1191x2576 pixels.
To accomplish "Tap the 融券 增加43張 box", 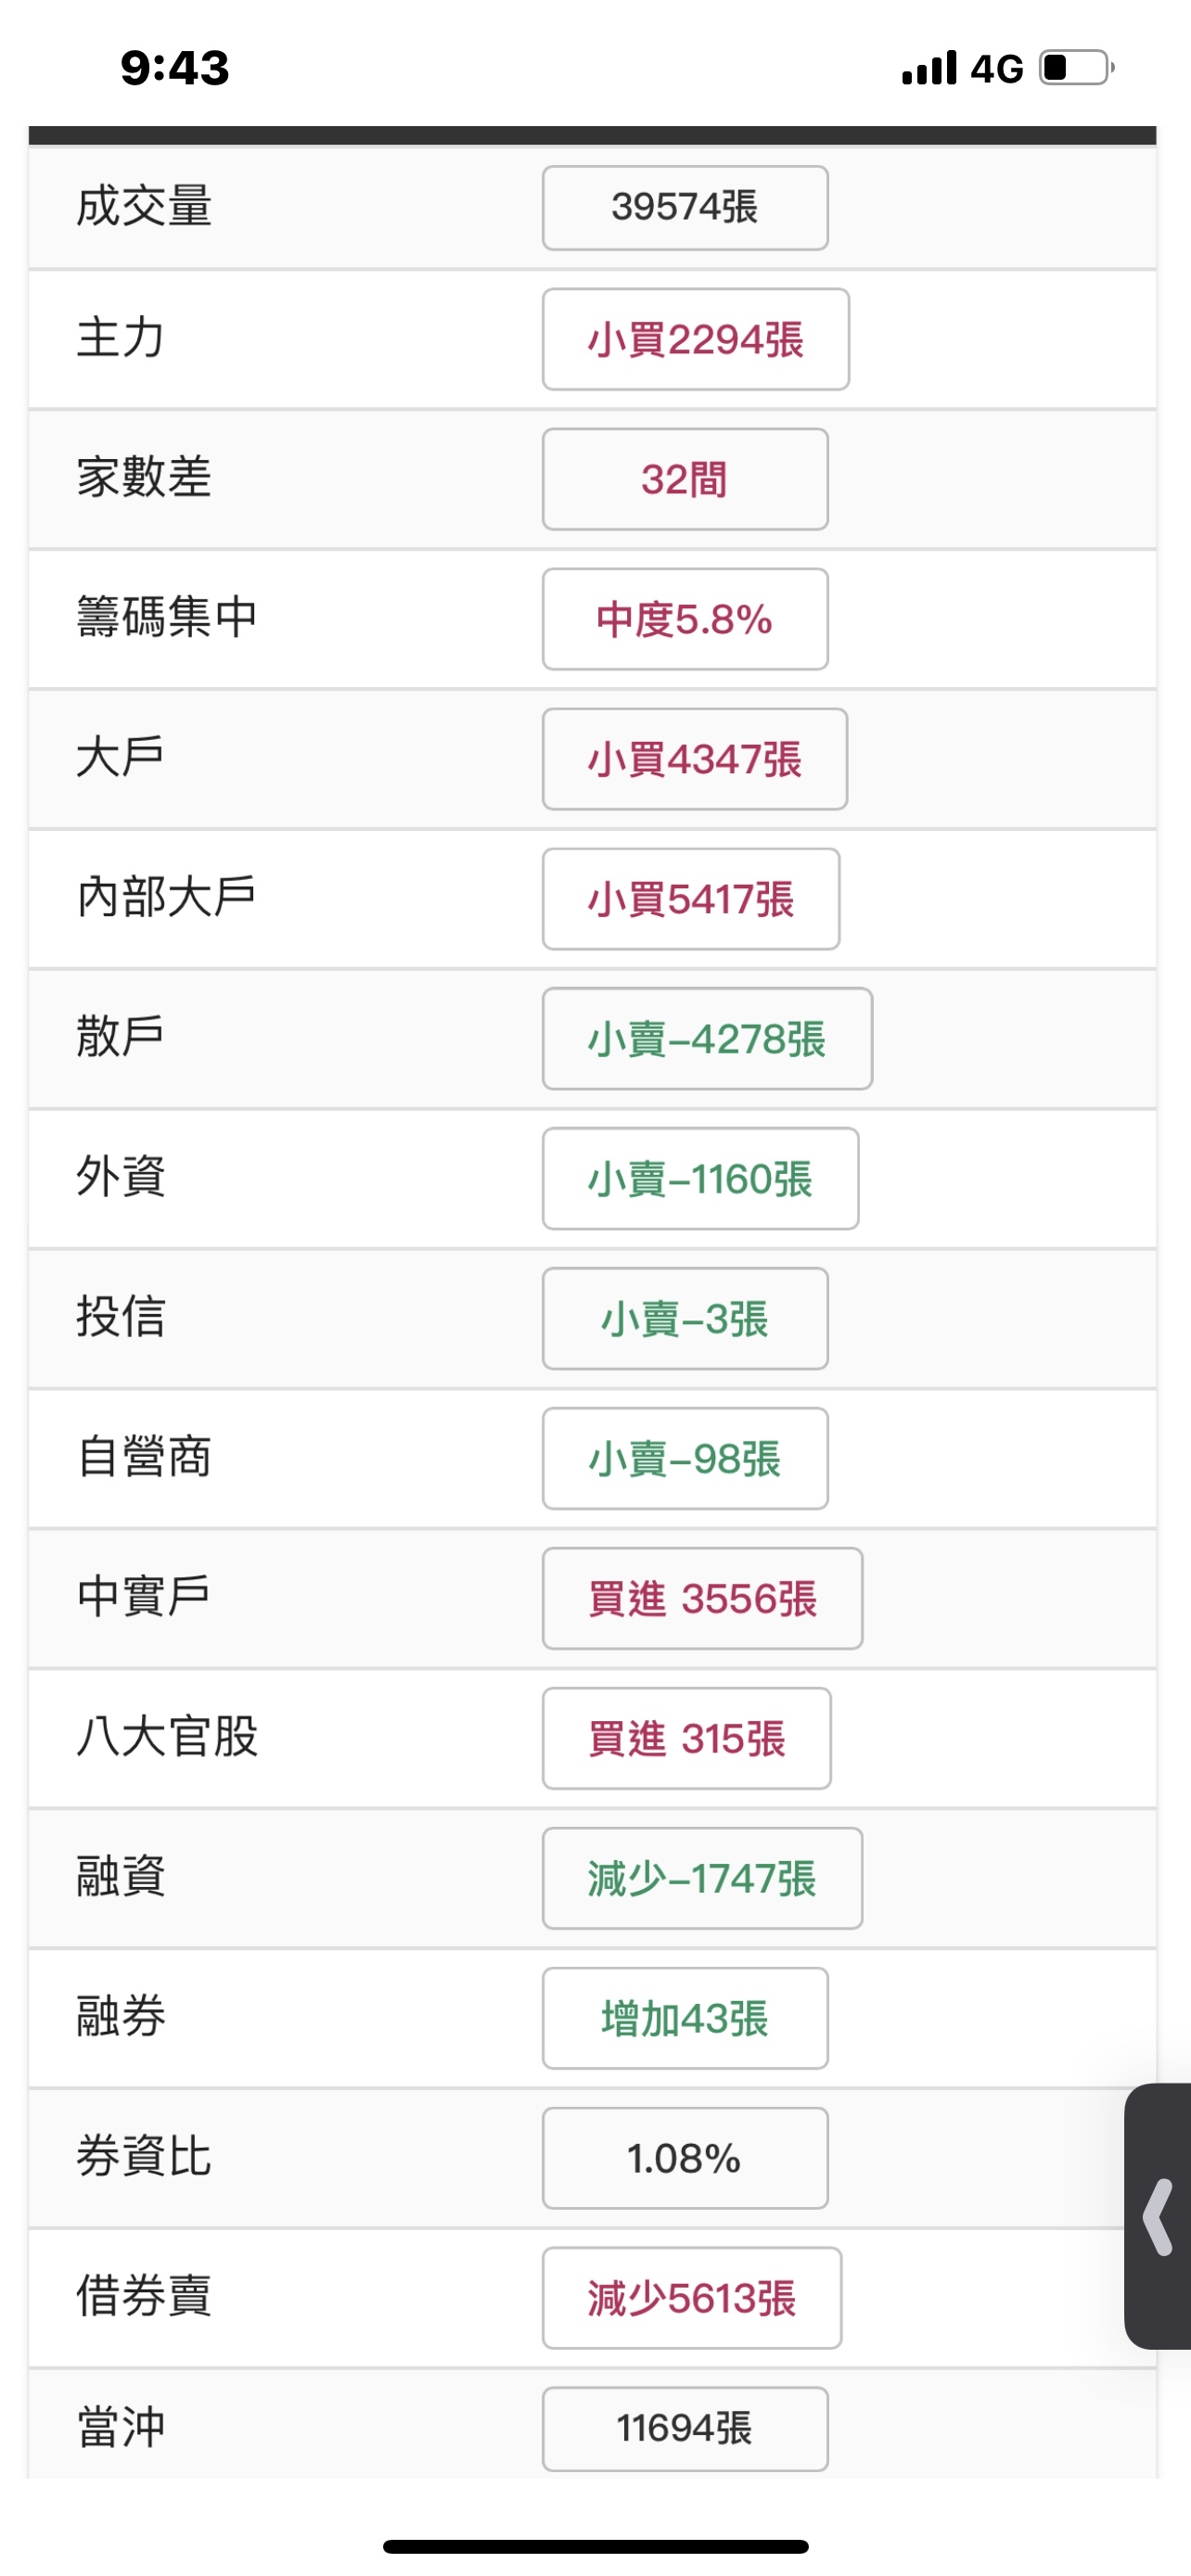I will (685, 2020).
